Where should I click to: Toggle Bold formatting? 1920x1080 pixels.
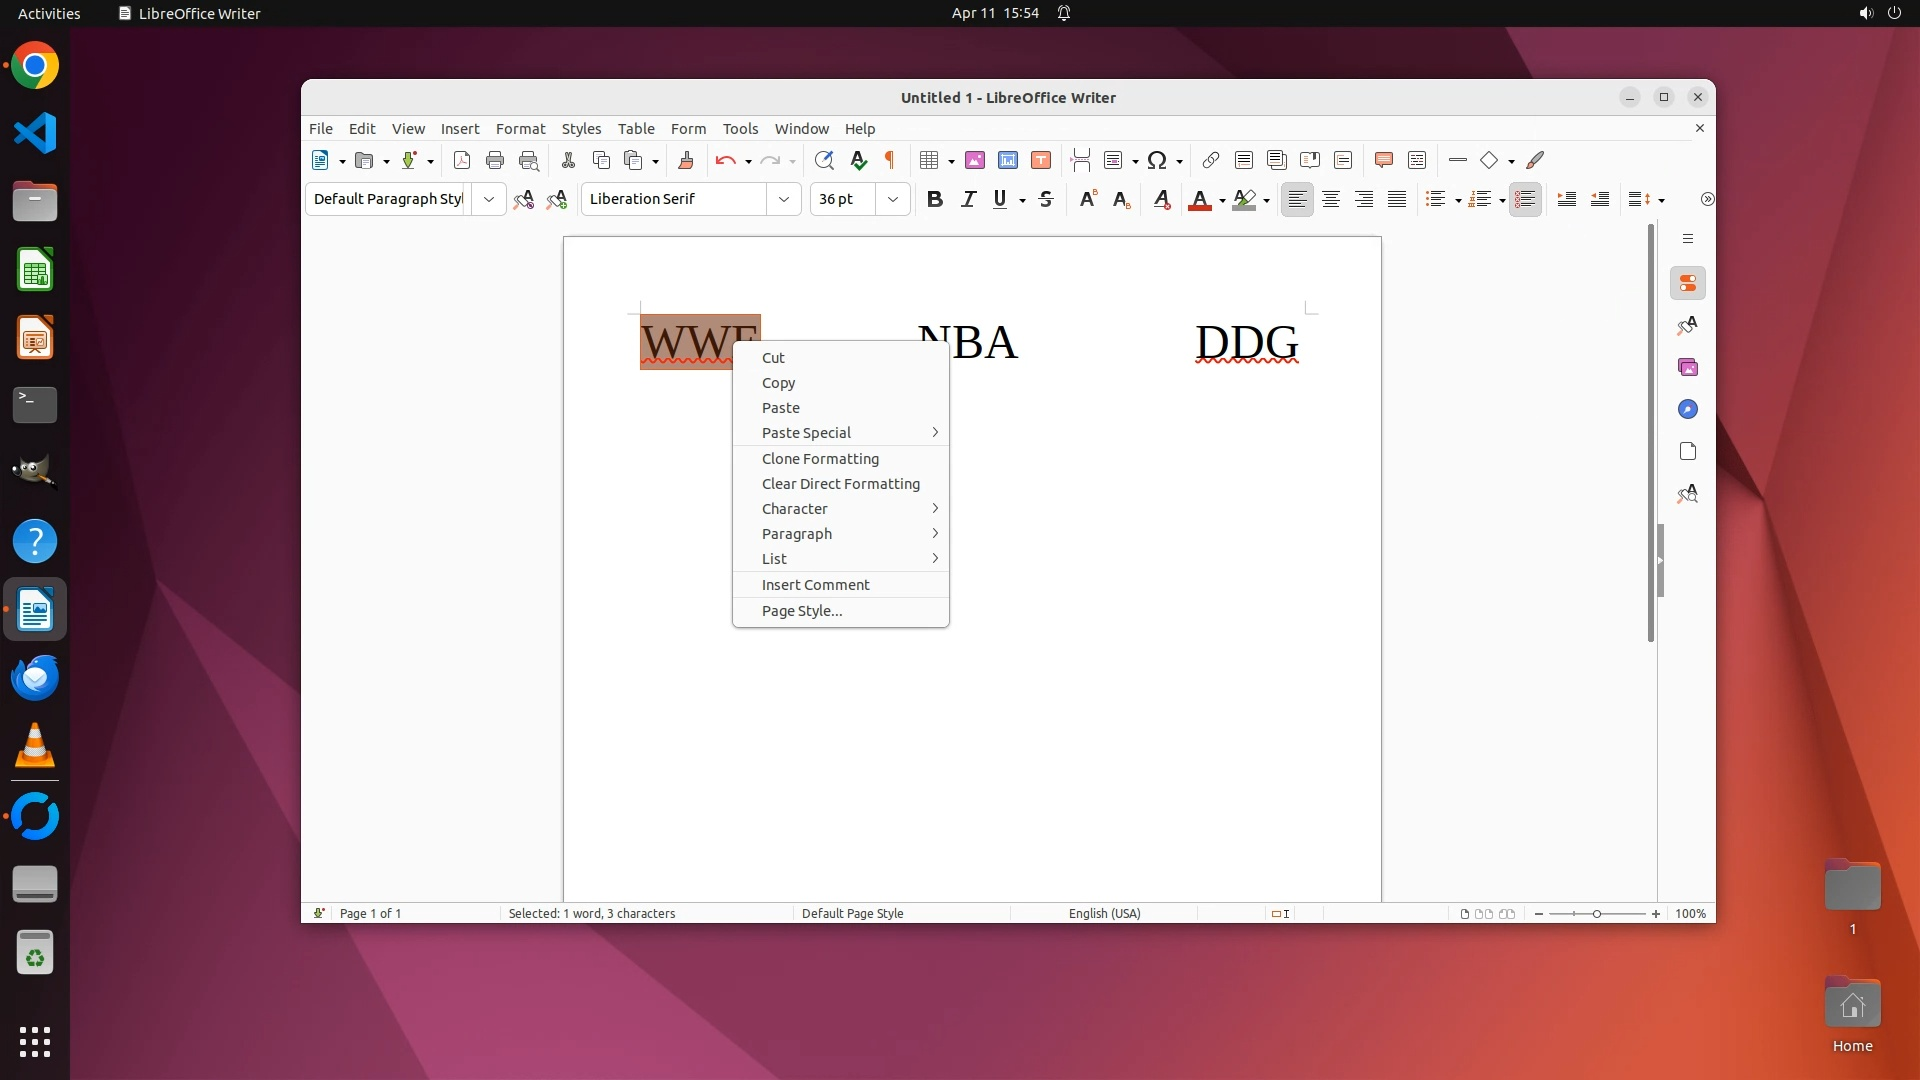coord(934,199)
